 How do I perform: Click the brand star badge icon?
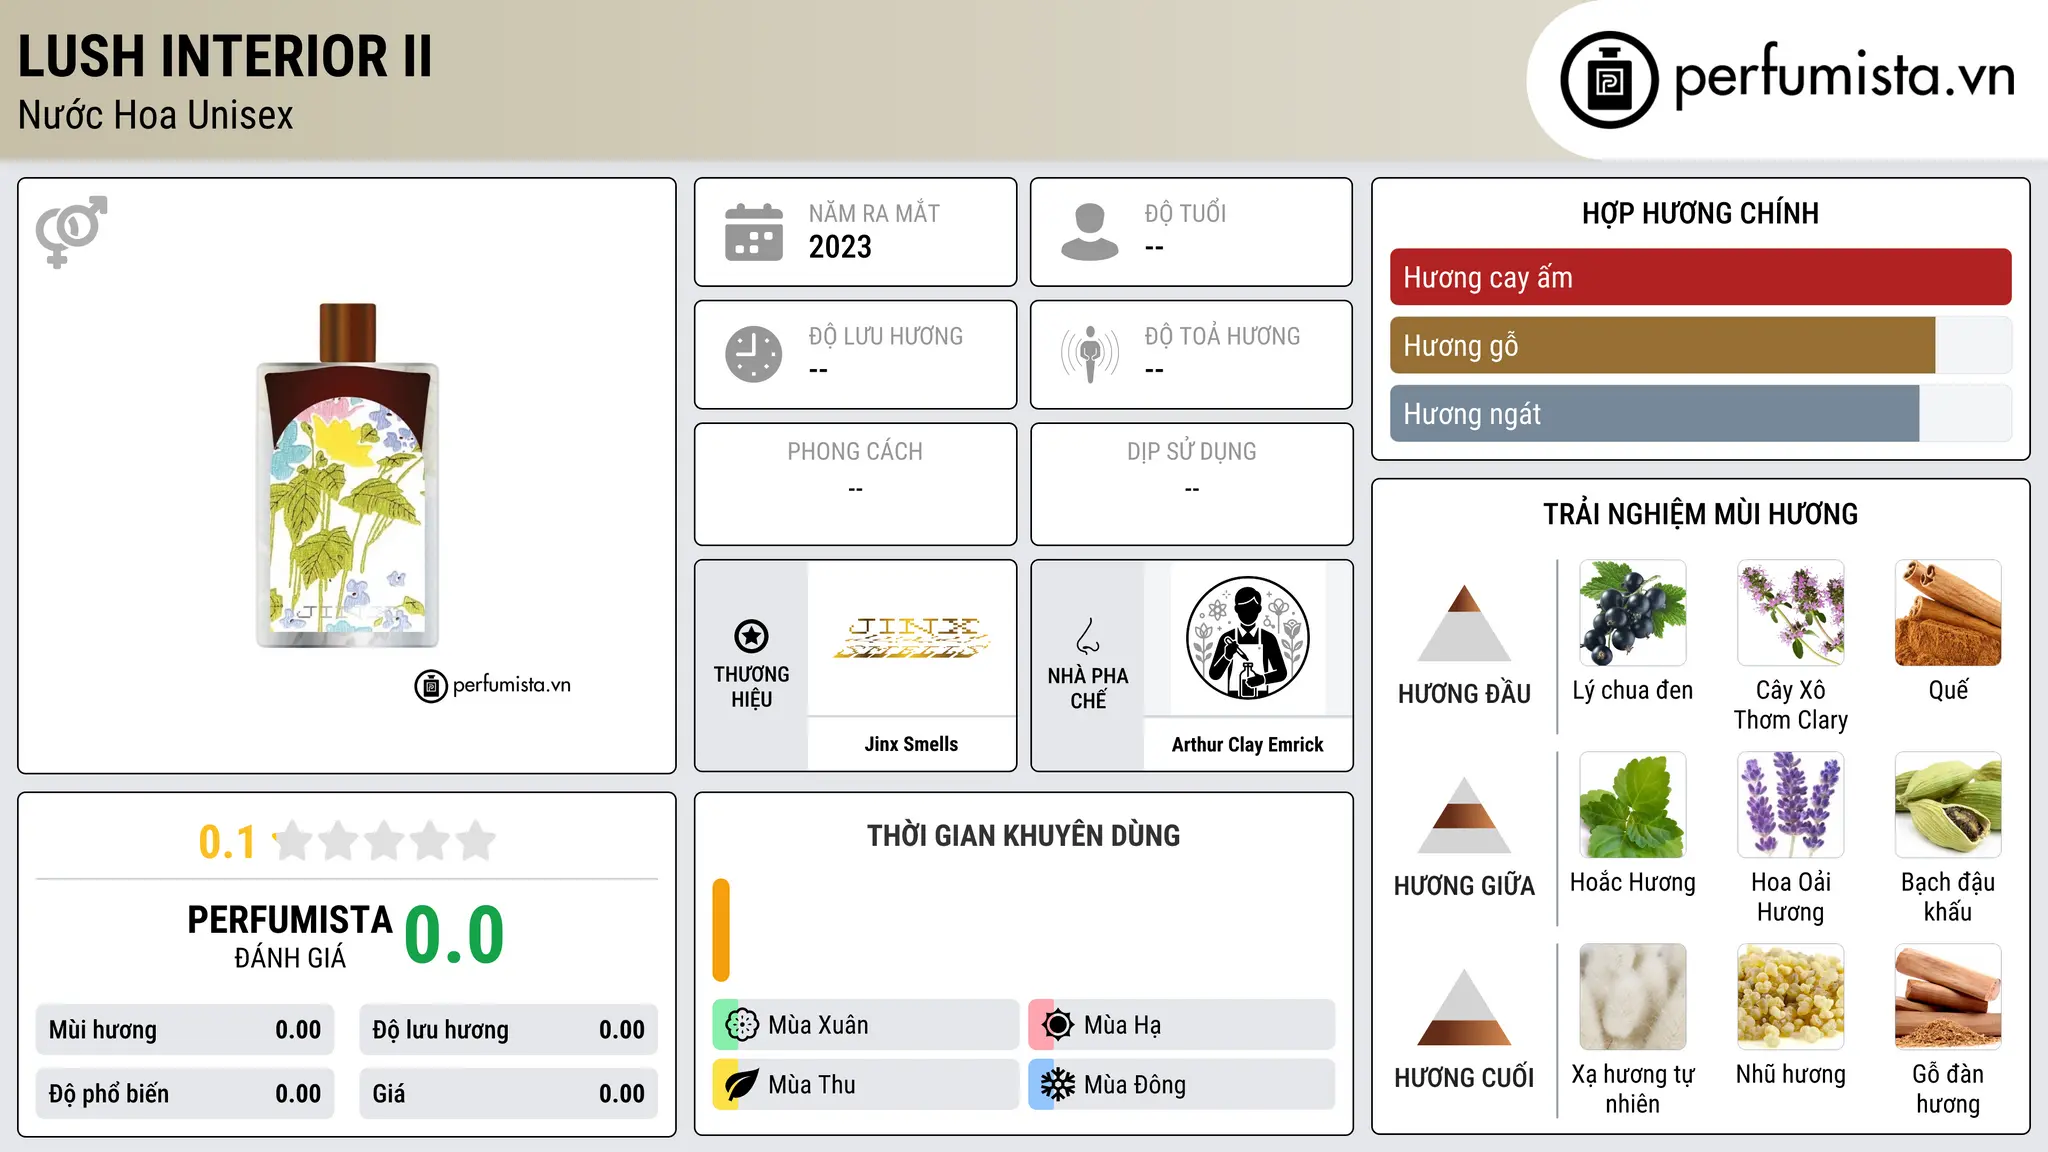tap(751, 636)
